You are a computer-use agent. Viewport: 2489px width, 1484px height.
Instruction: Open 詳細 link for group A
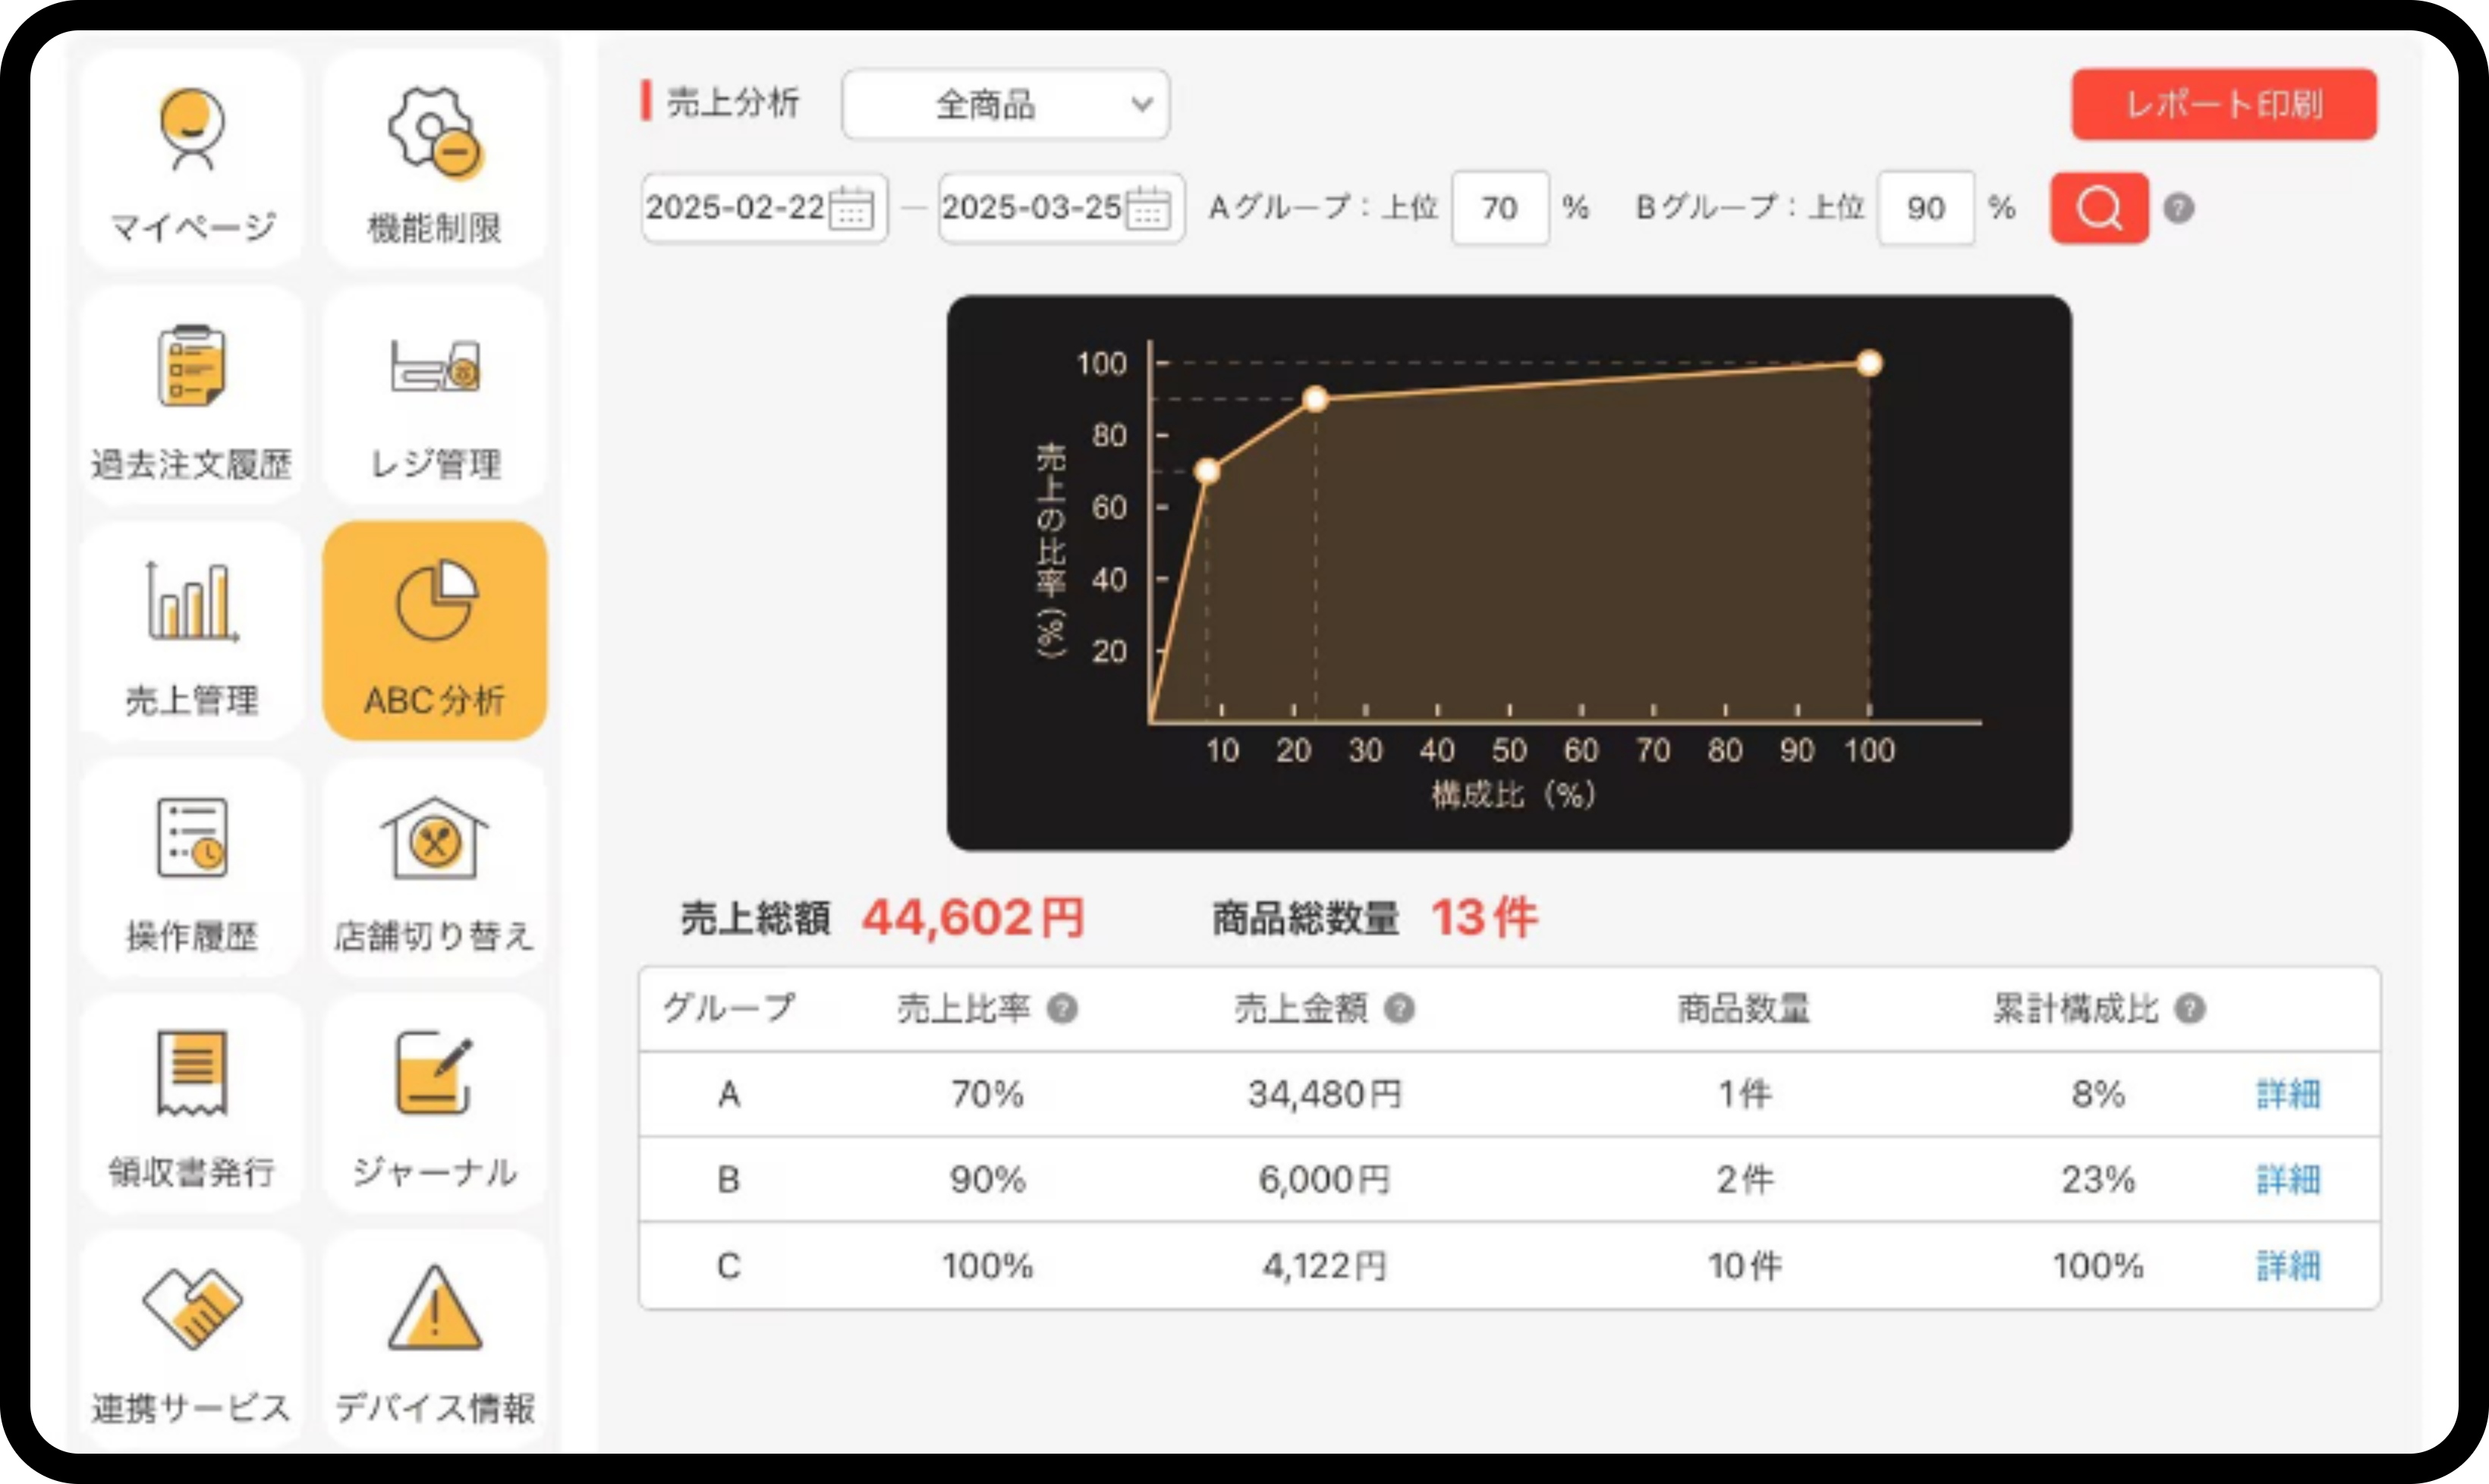pos(2287,1094)
